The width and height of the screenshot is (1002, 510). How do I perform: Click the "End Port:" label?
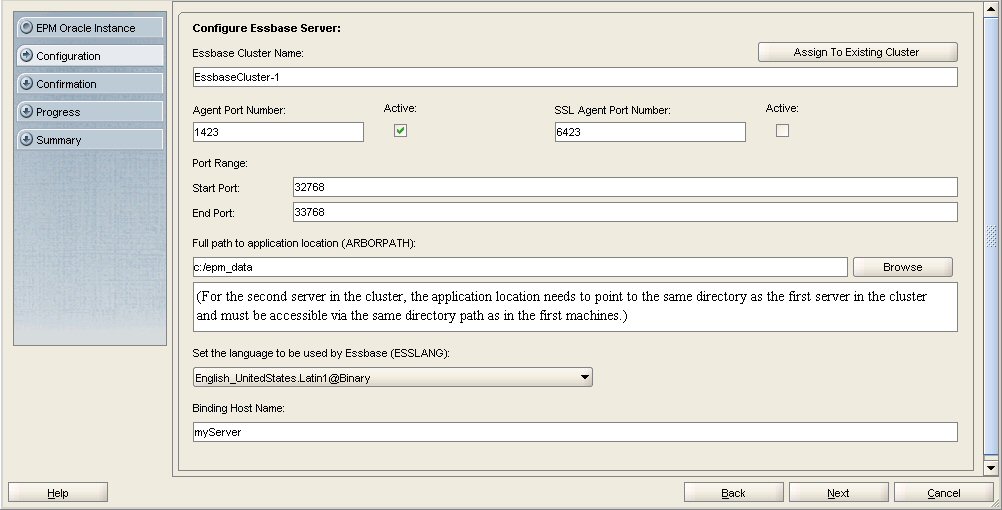[213, 213]
